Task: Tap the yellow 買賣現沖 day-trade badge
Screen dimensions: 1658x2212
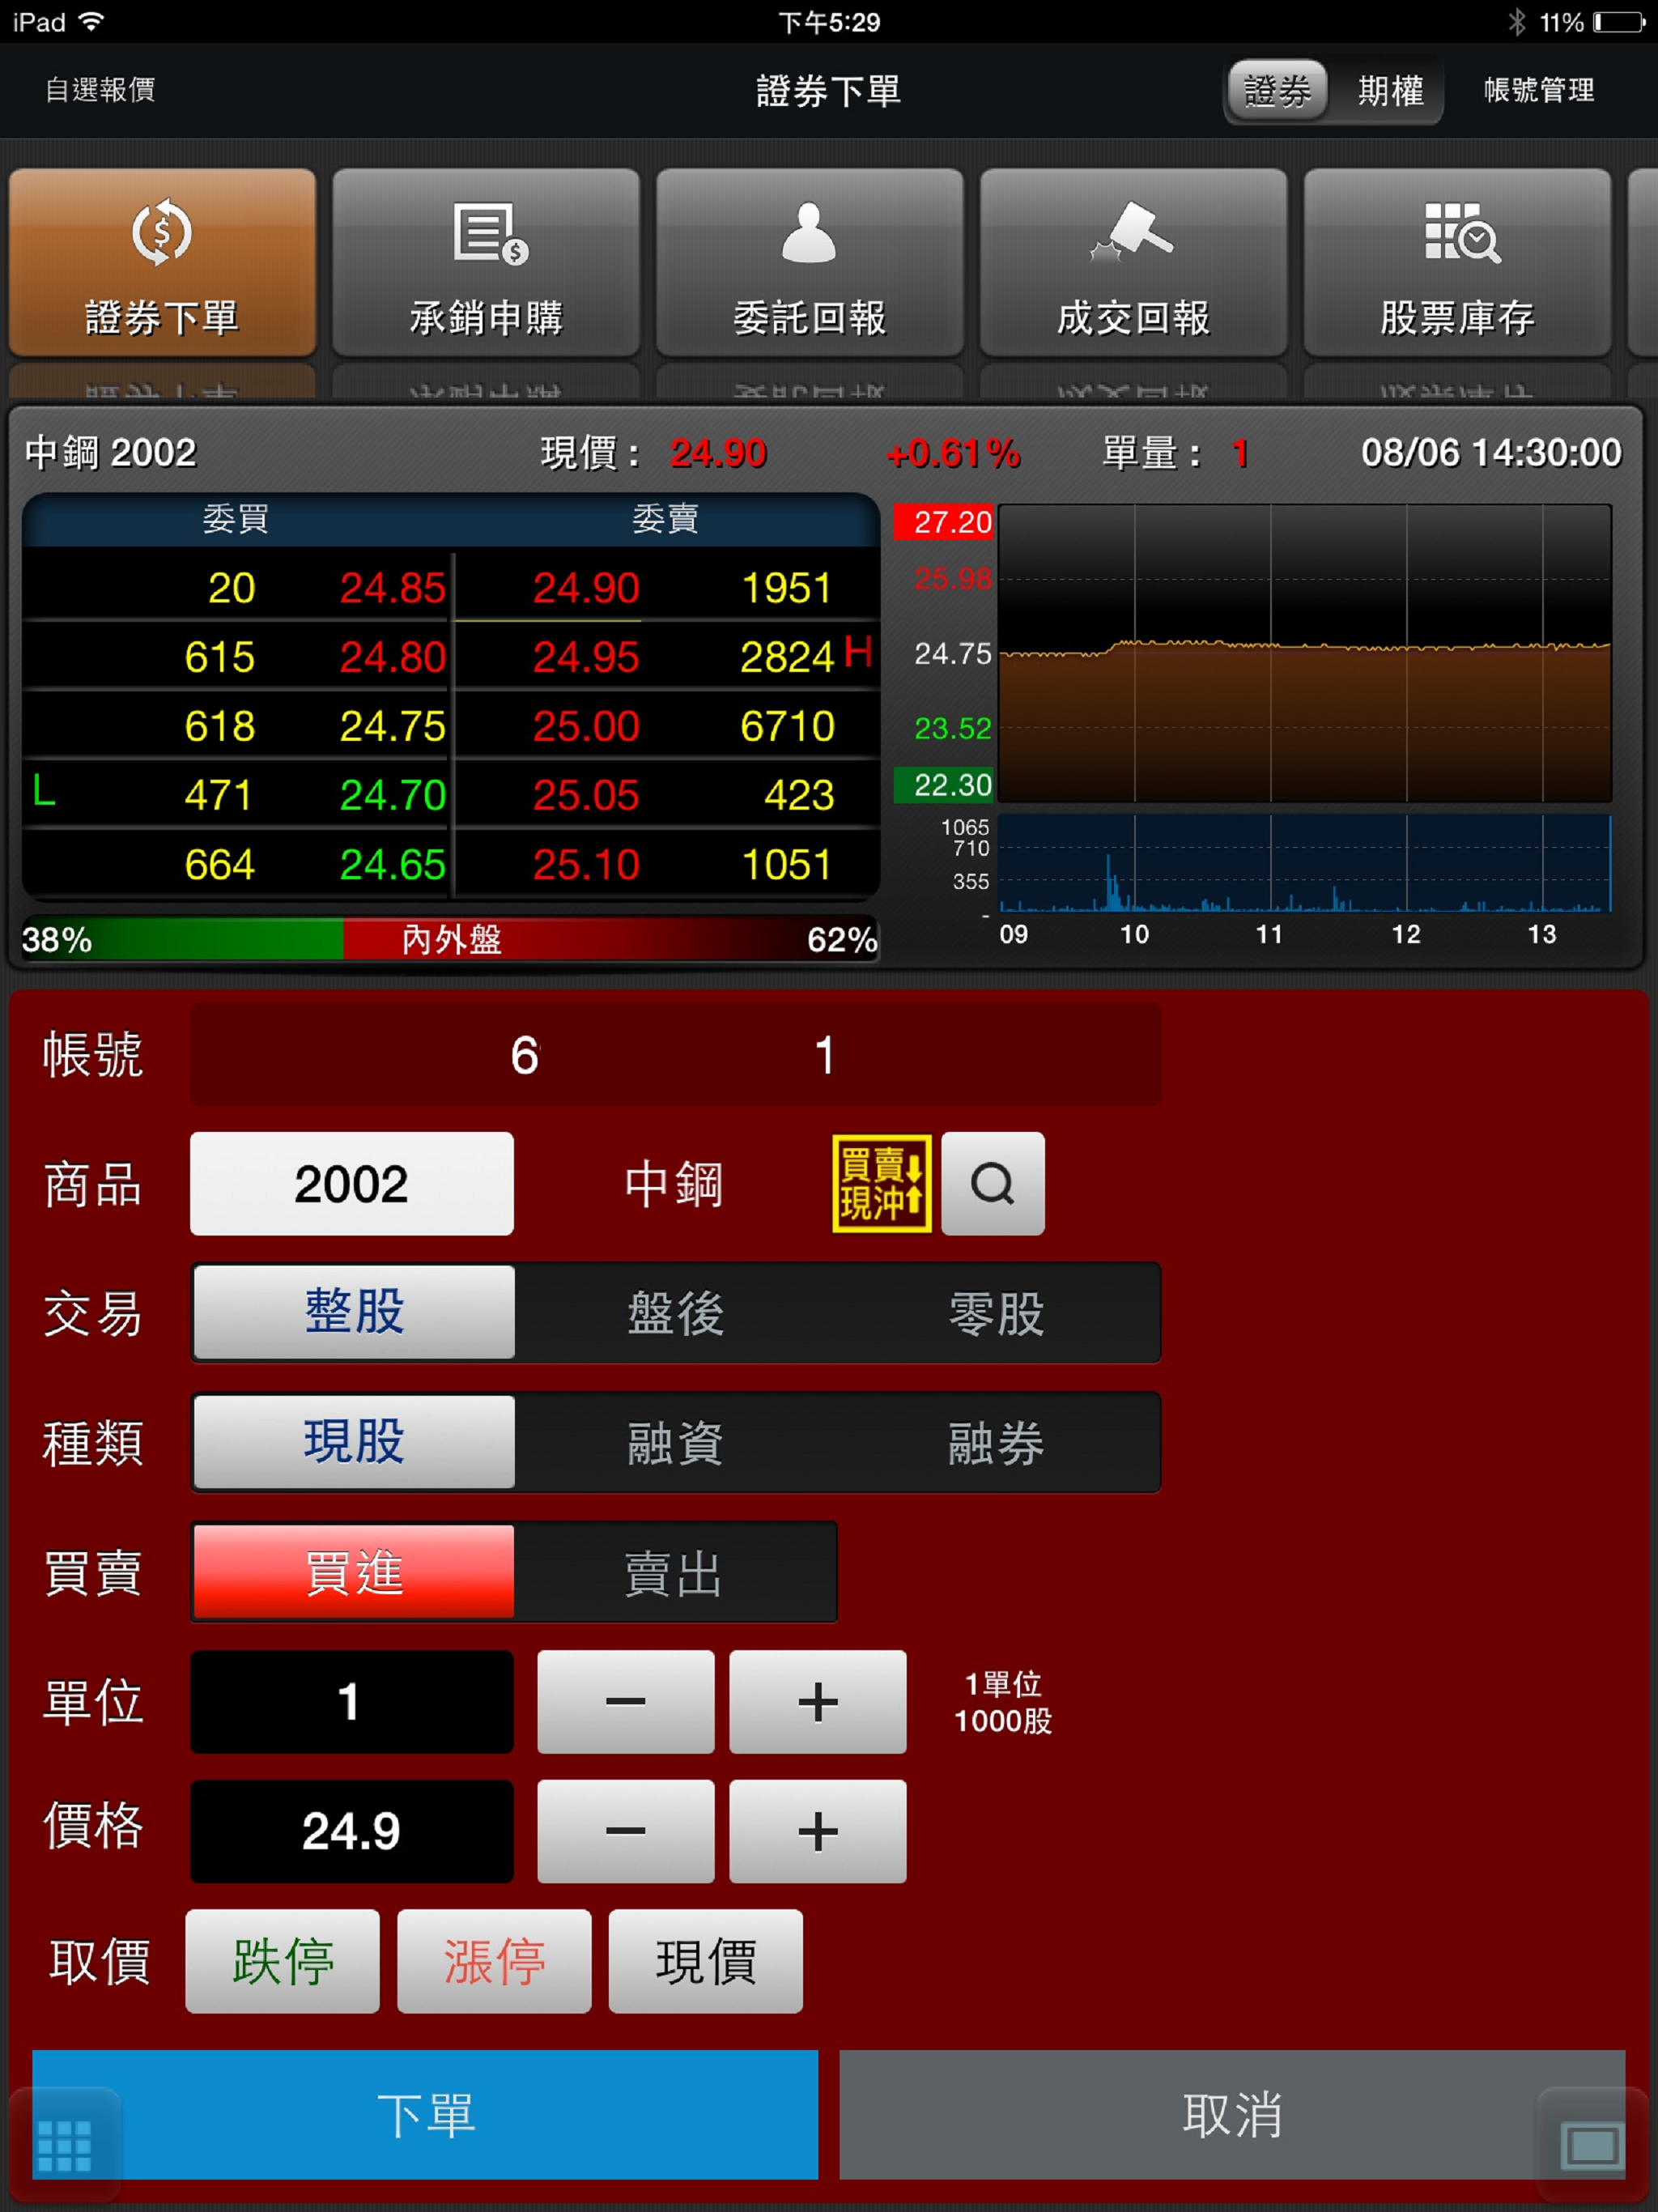Action: pyautogui.click(x=882, y=1184)
